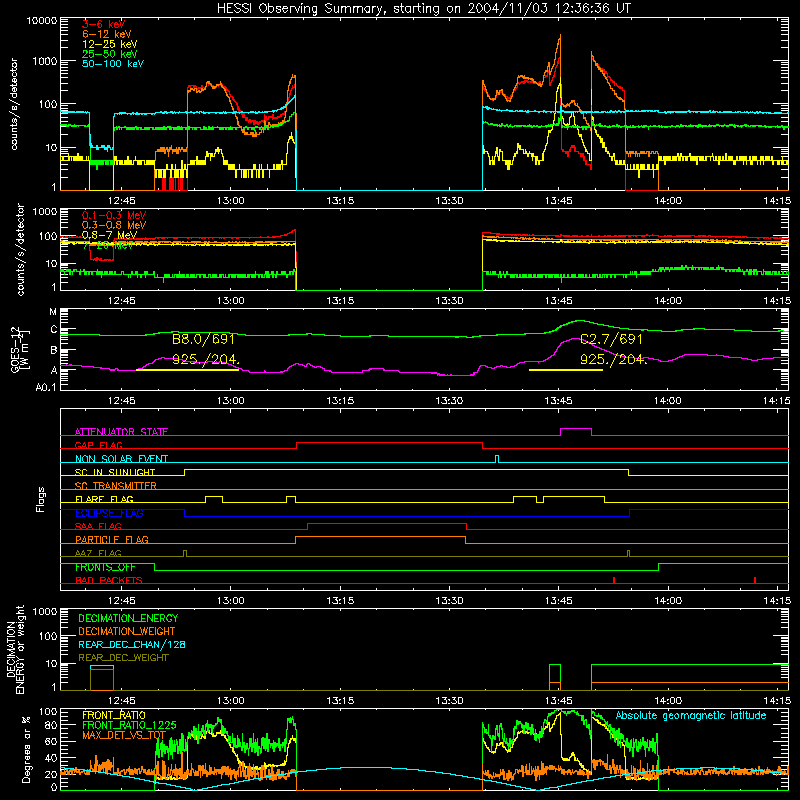This screenshot has height=800, width=800.
Task: Click the REAR_DEC_WEIGHT legend label
Action: [123, 658]
